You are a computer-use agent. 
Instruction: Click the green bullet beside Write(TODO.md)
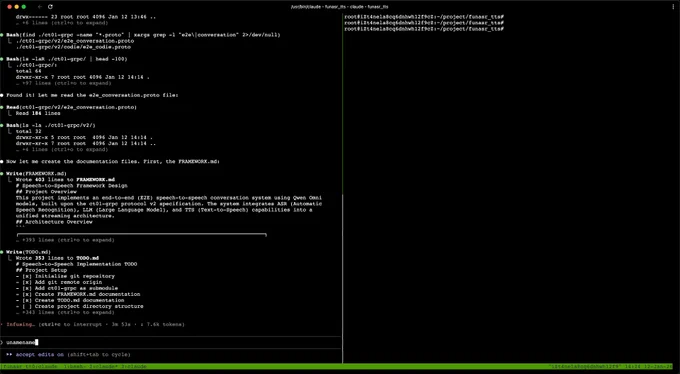[x=2, y=252]
